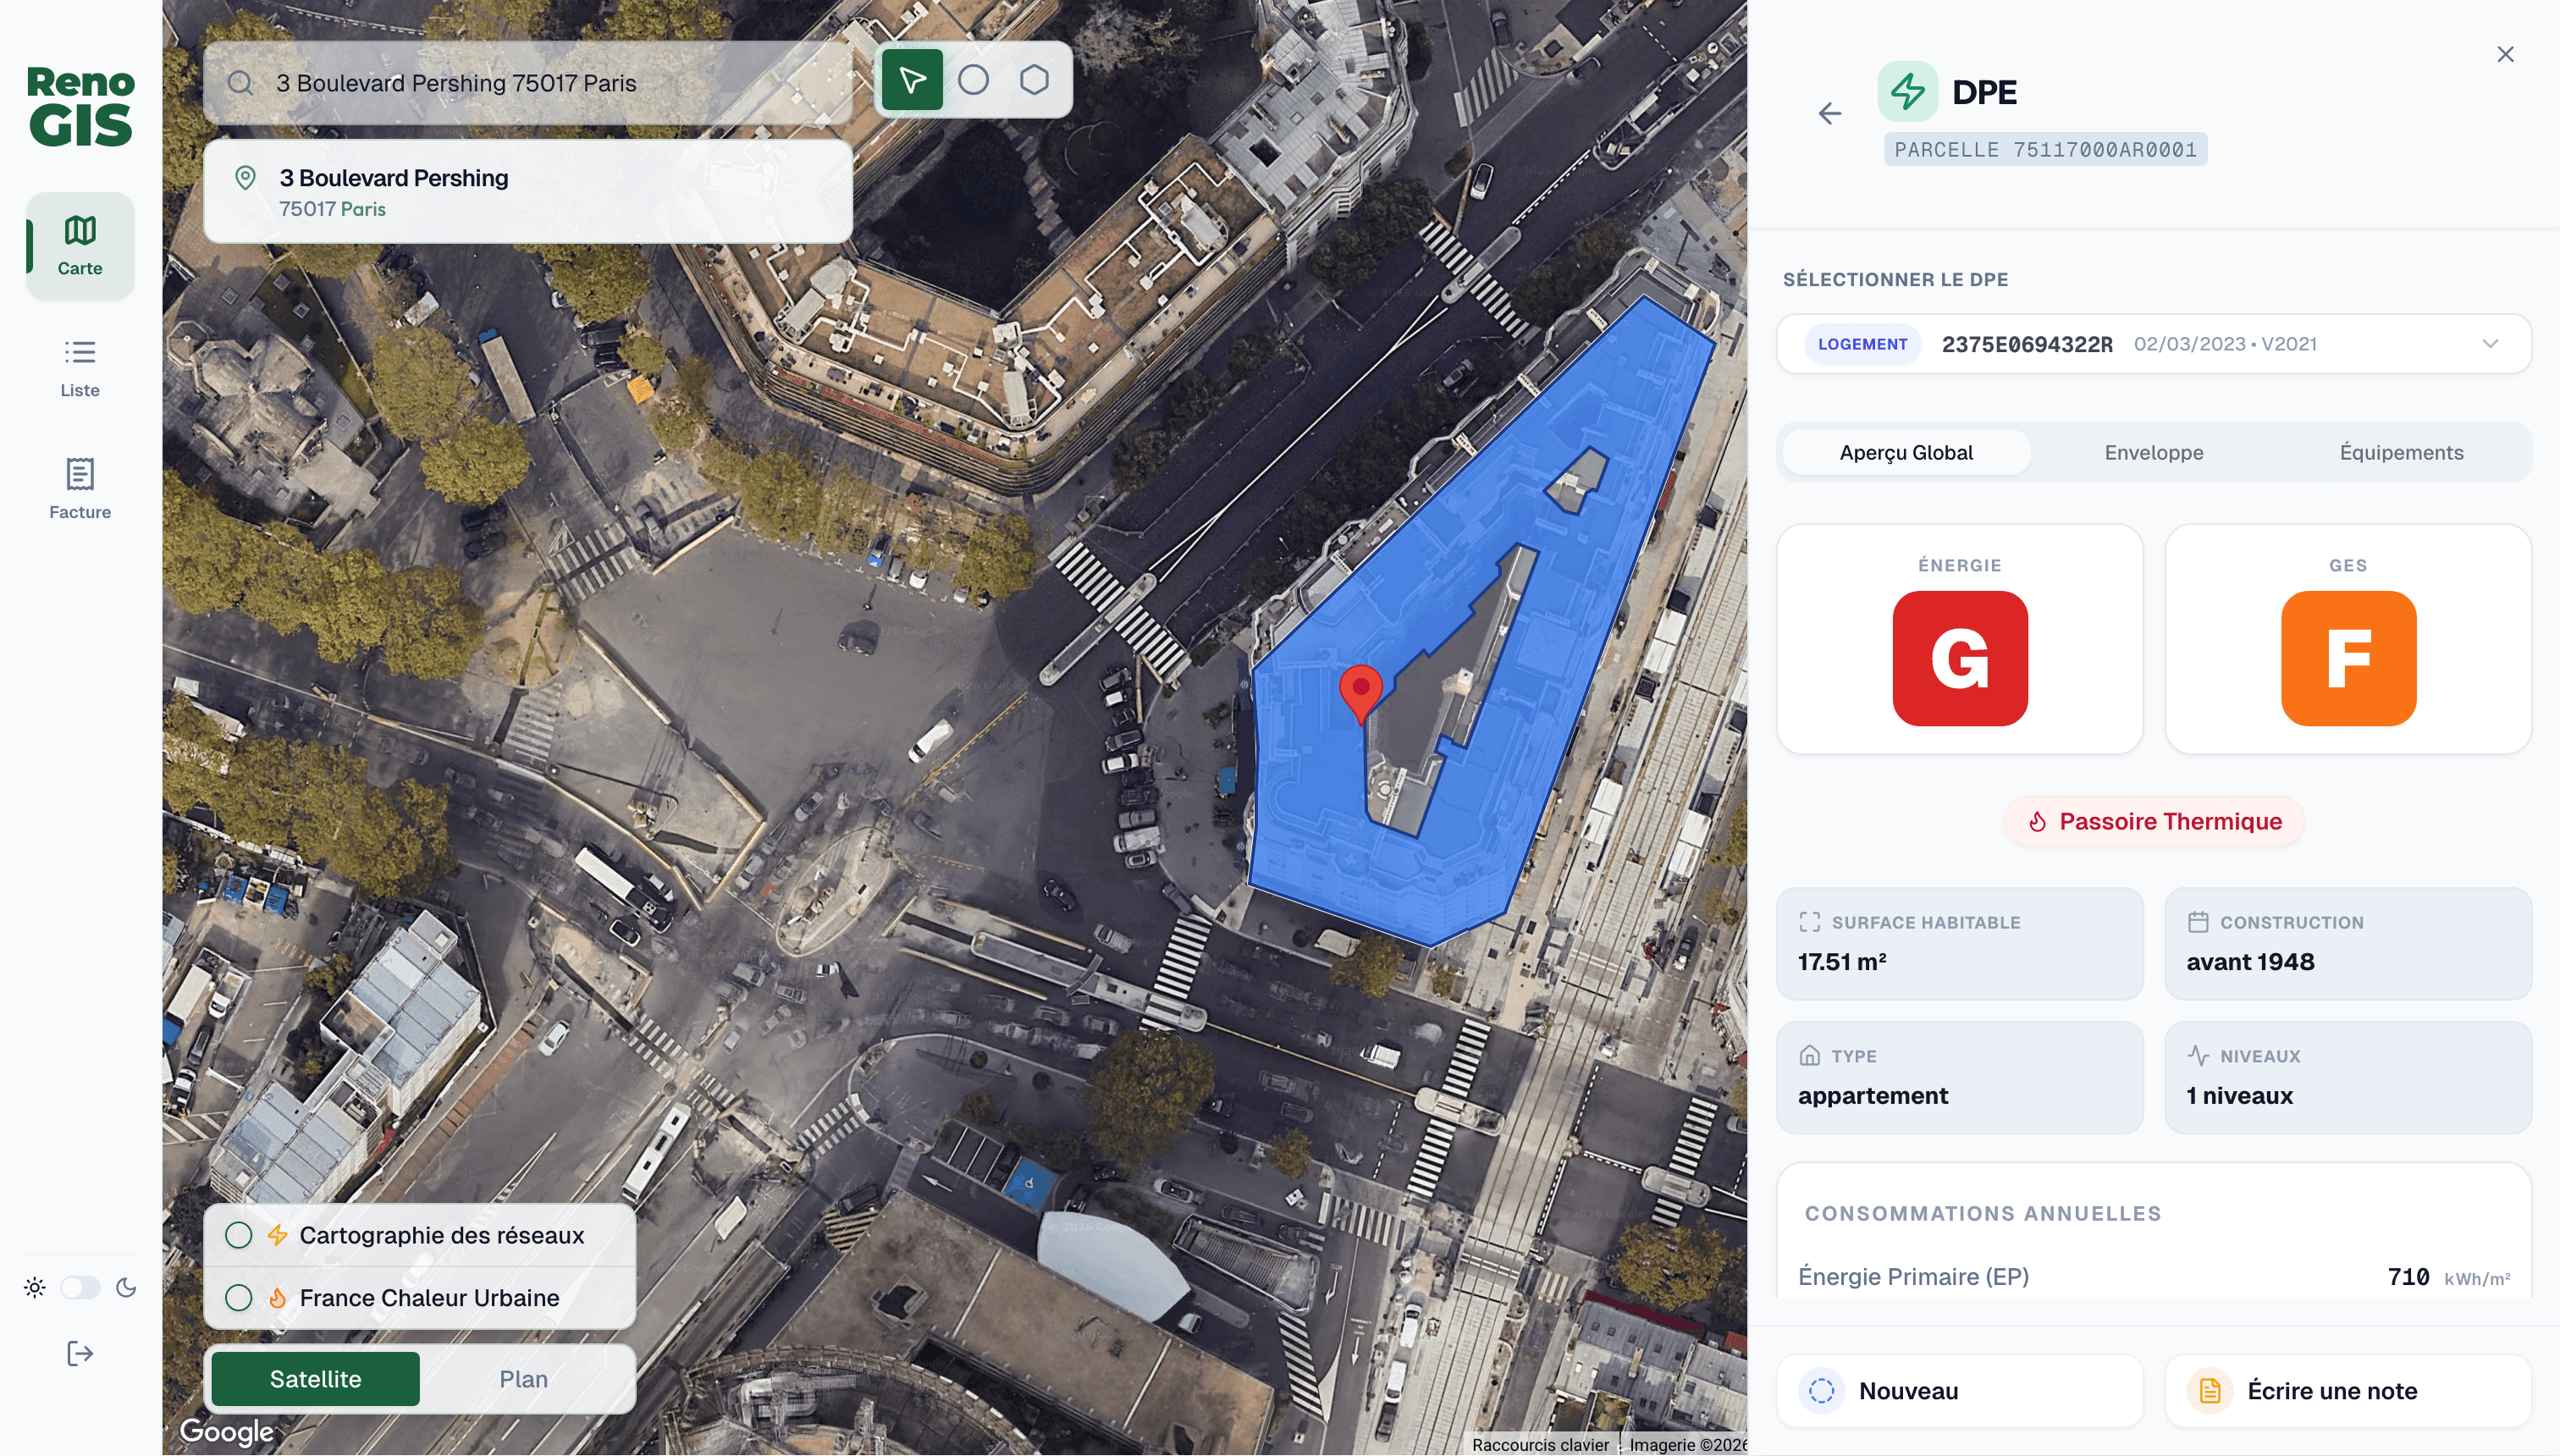Go back with the arrow icon
The width and height of the screenshot is (2560, 1456).
coord(1829,114)
